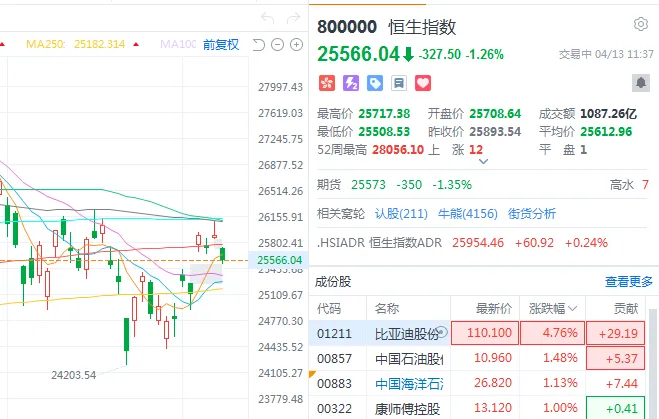Viewport: 659px width, 419px height.
Task: Click the 平均价 25612.96 value
Action: 606,132
